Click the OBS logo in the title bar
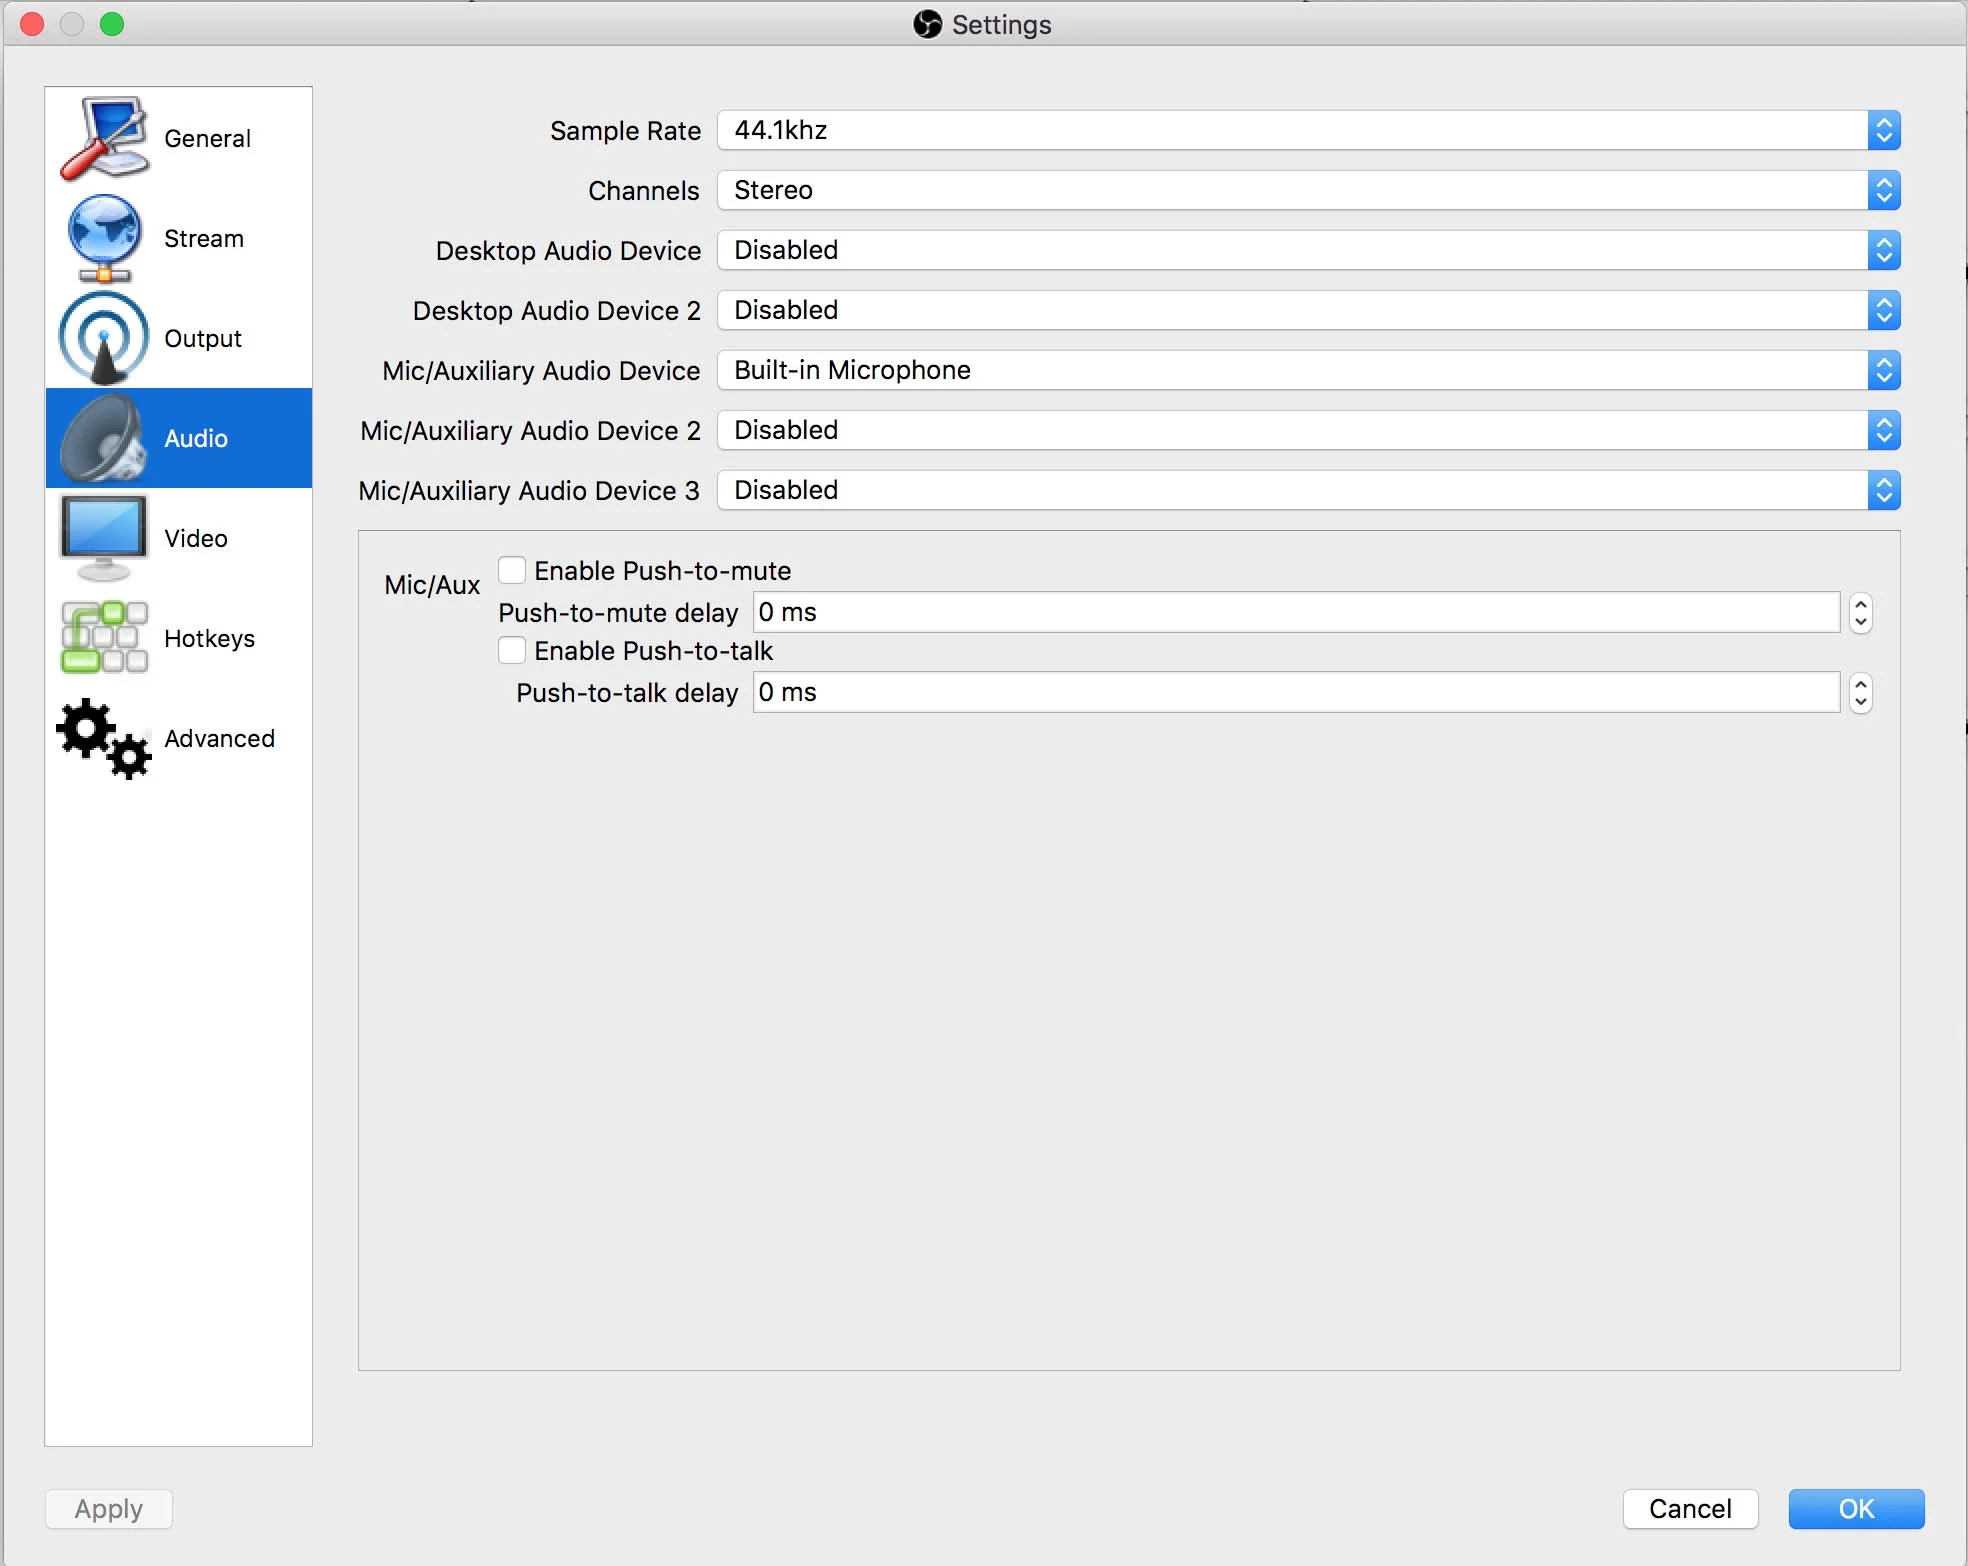The height and width of the screenshot is (1566, 1968). (x=927, y=24)
